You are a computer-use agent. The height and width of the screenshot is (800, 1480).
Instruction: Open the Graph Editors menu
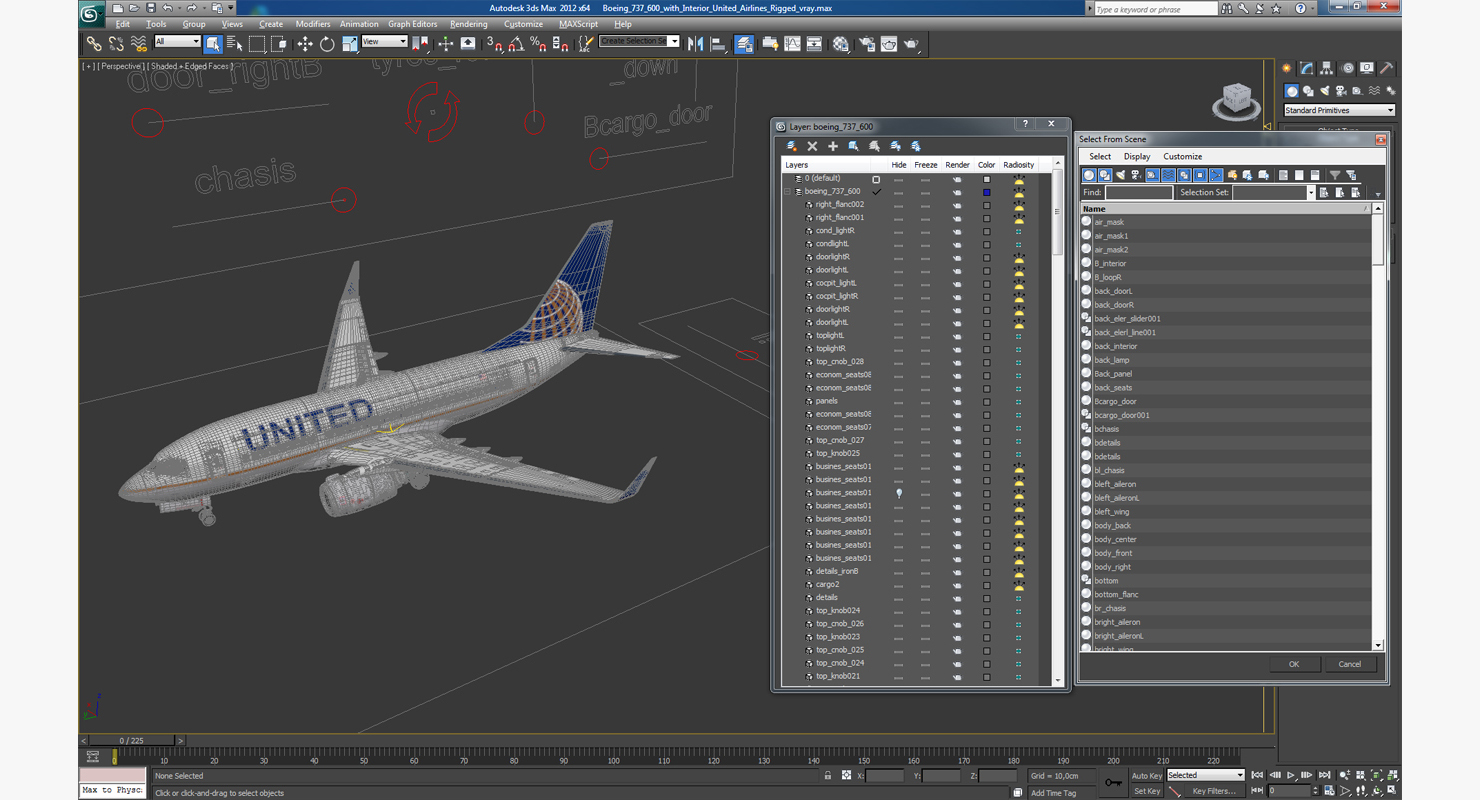[x=412, y=24]
